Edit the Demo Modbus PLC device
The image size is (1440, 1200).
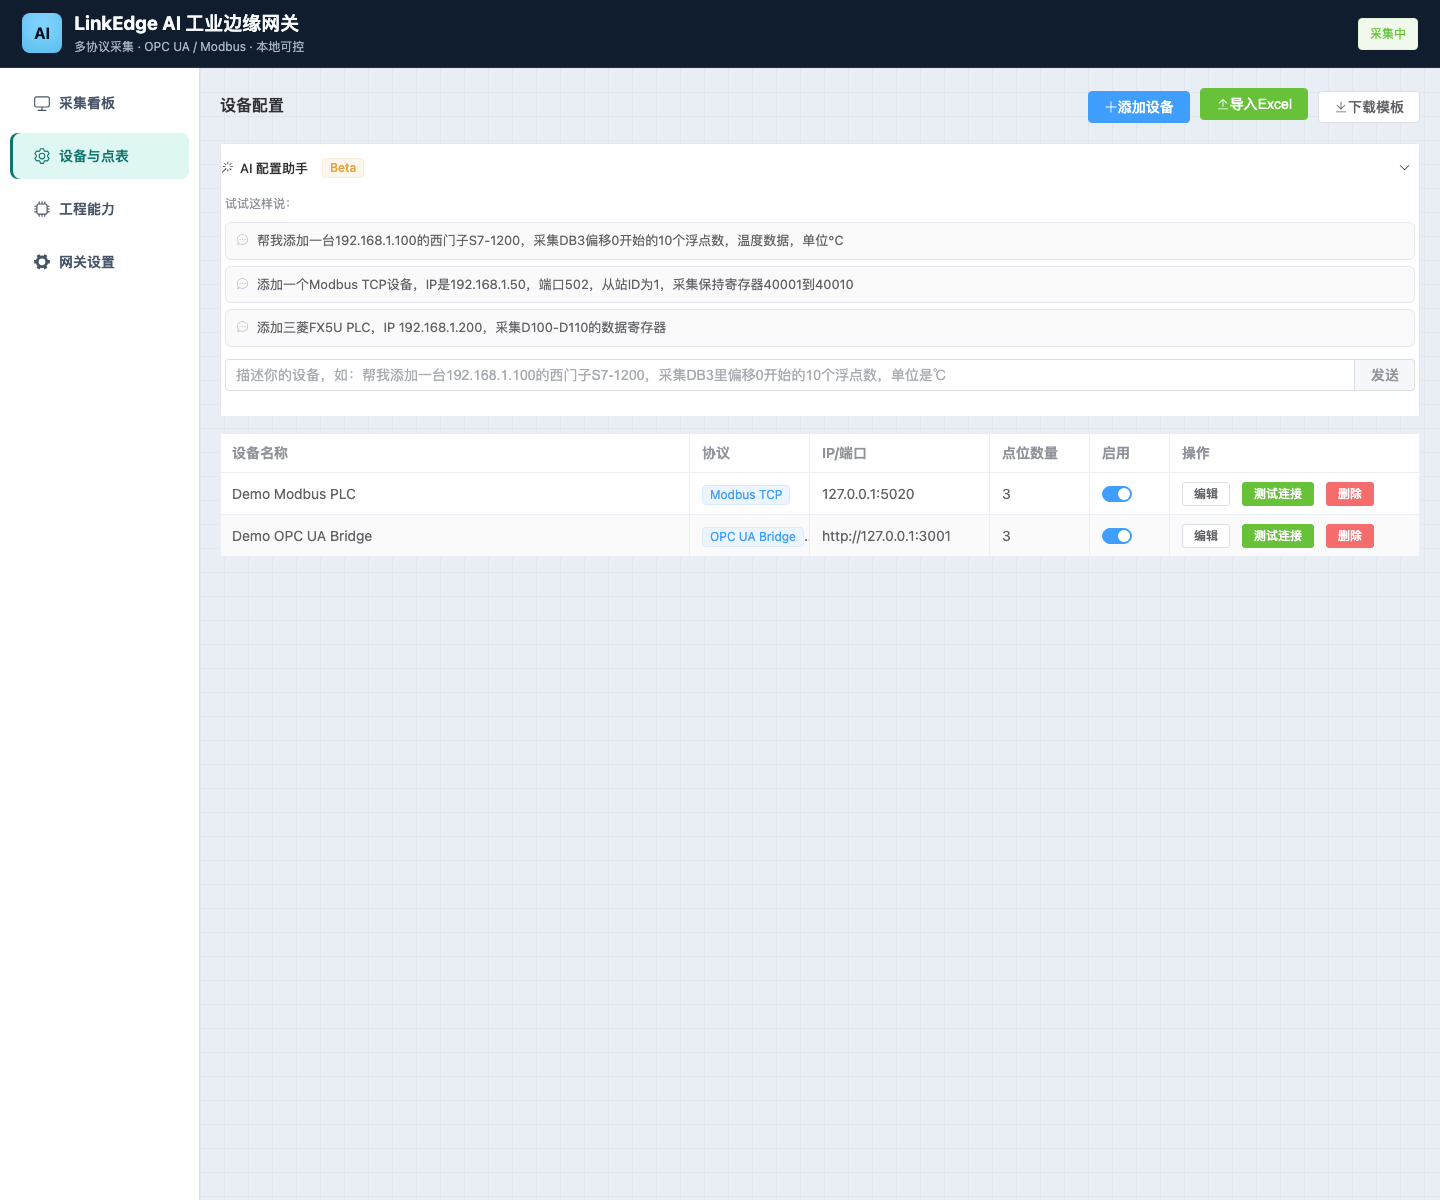tap(1206, 494)
